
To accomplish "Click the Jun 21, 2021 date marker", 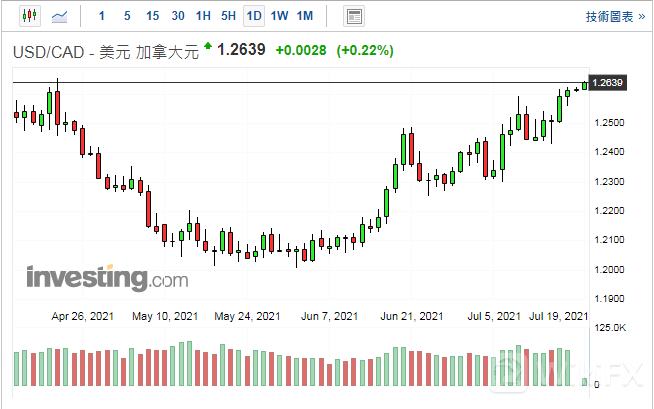I will [x=412, y=316].
